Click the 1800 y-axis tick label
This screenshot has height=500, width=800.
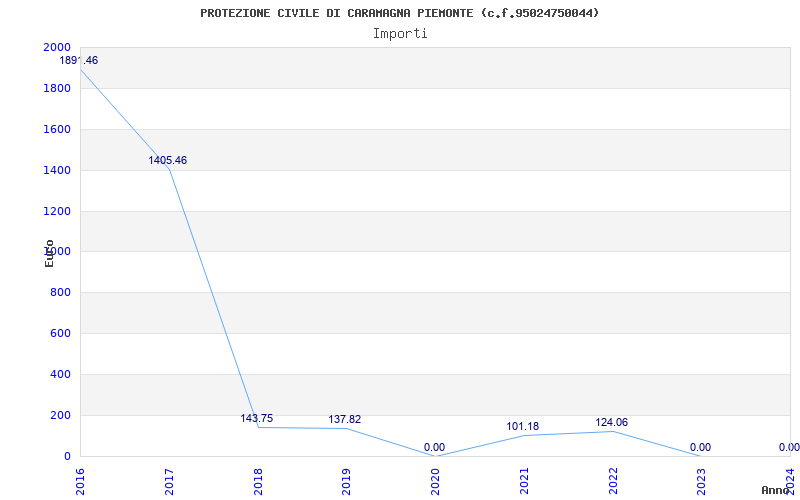tap(57, 89)
